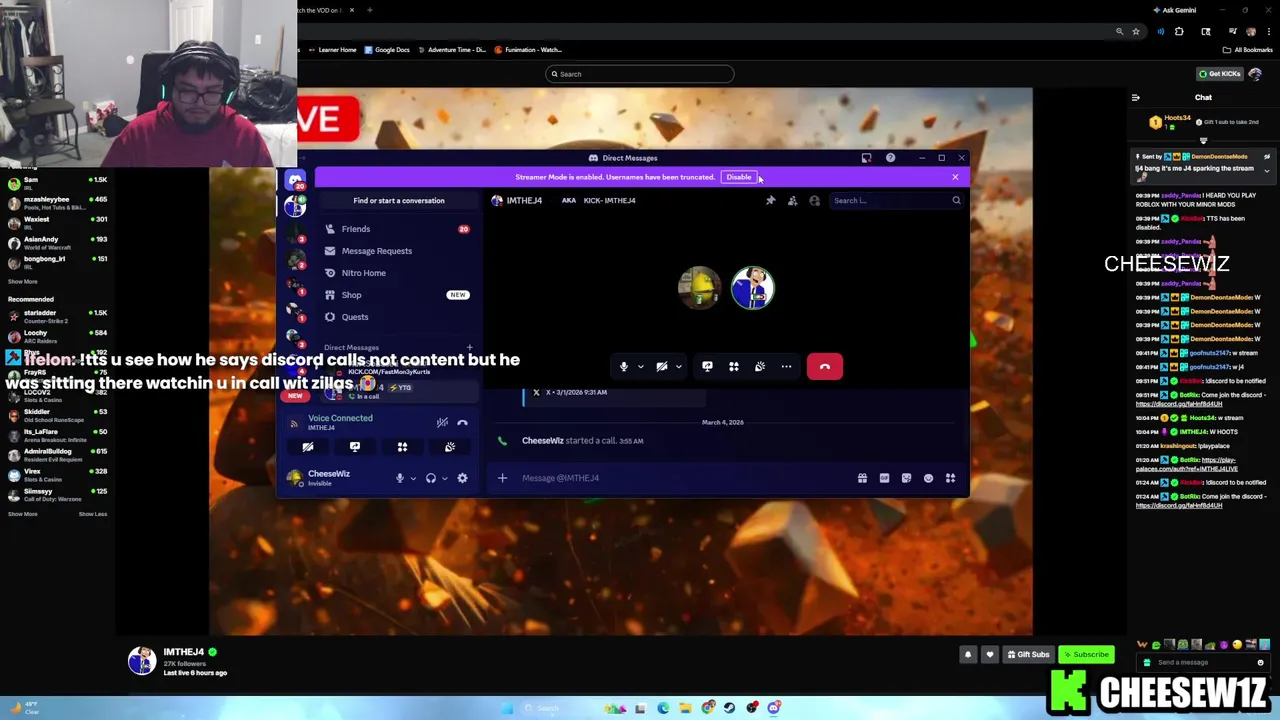Open soundboard in the call controls
1280x720 pixels.
pos(760,367)
